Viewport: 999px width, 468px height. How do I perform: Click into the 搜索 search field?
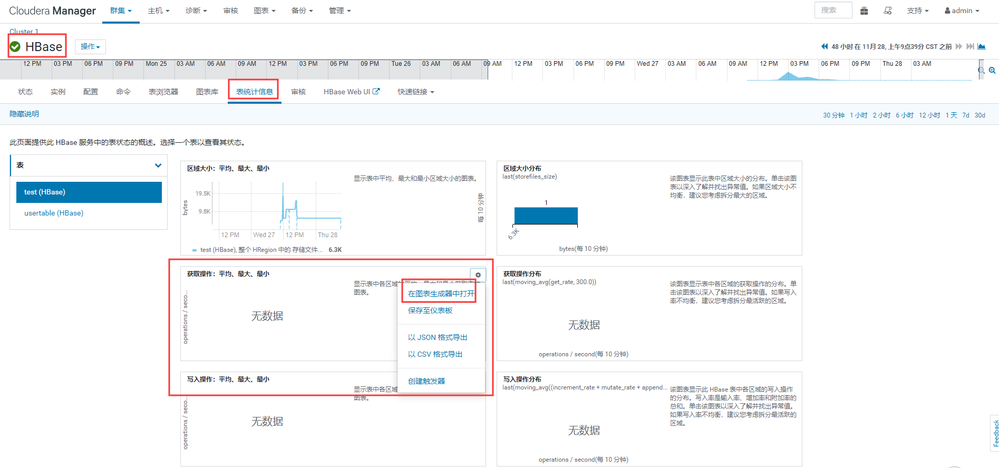point(833,10)
